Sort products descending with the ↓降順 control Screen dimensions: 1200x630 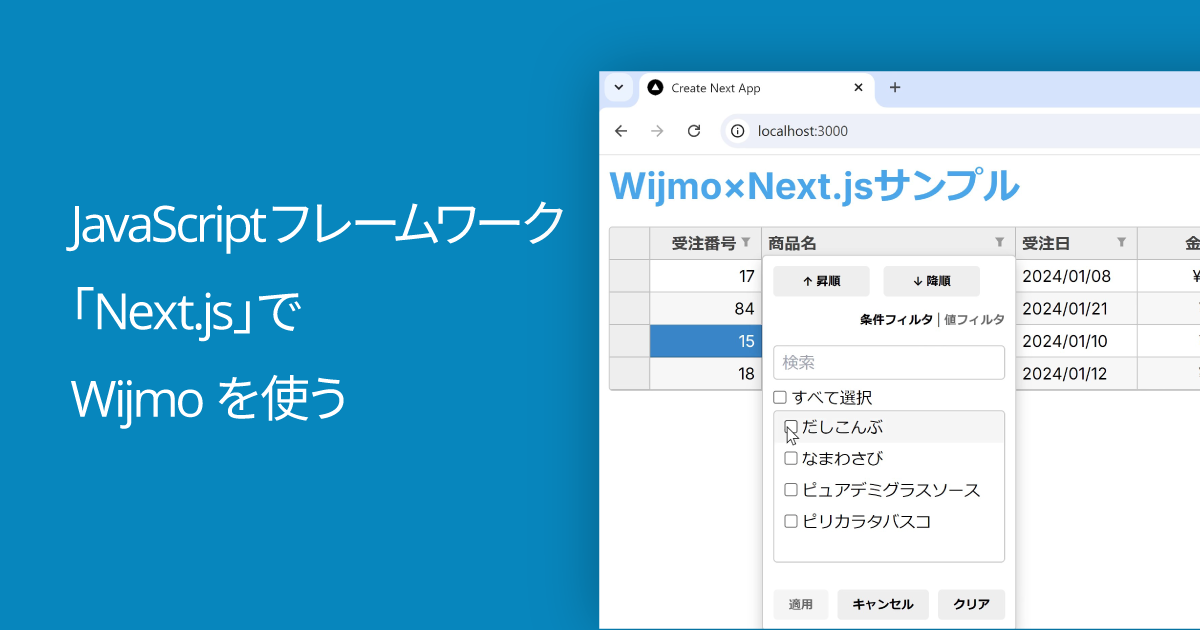coord(931,281)
